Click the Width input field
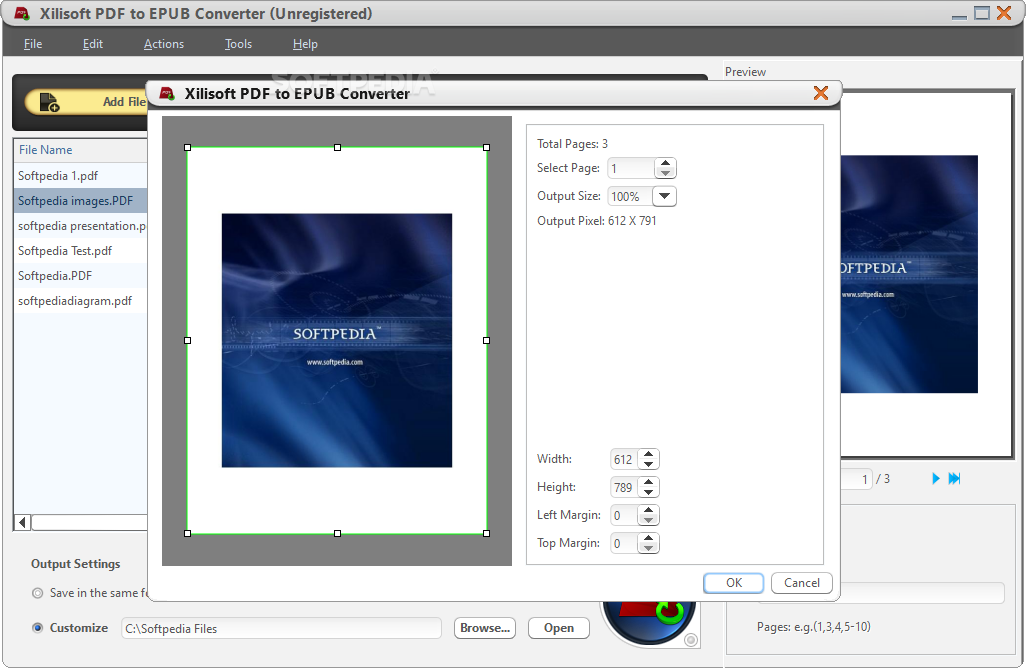This screenshot has width=1026, height=668. click(x=624, y=459)
